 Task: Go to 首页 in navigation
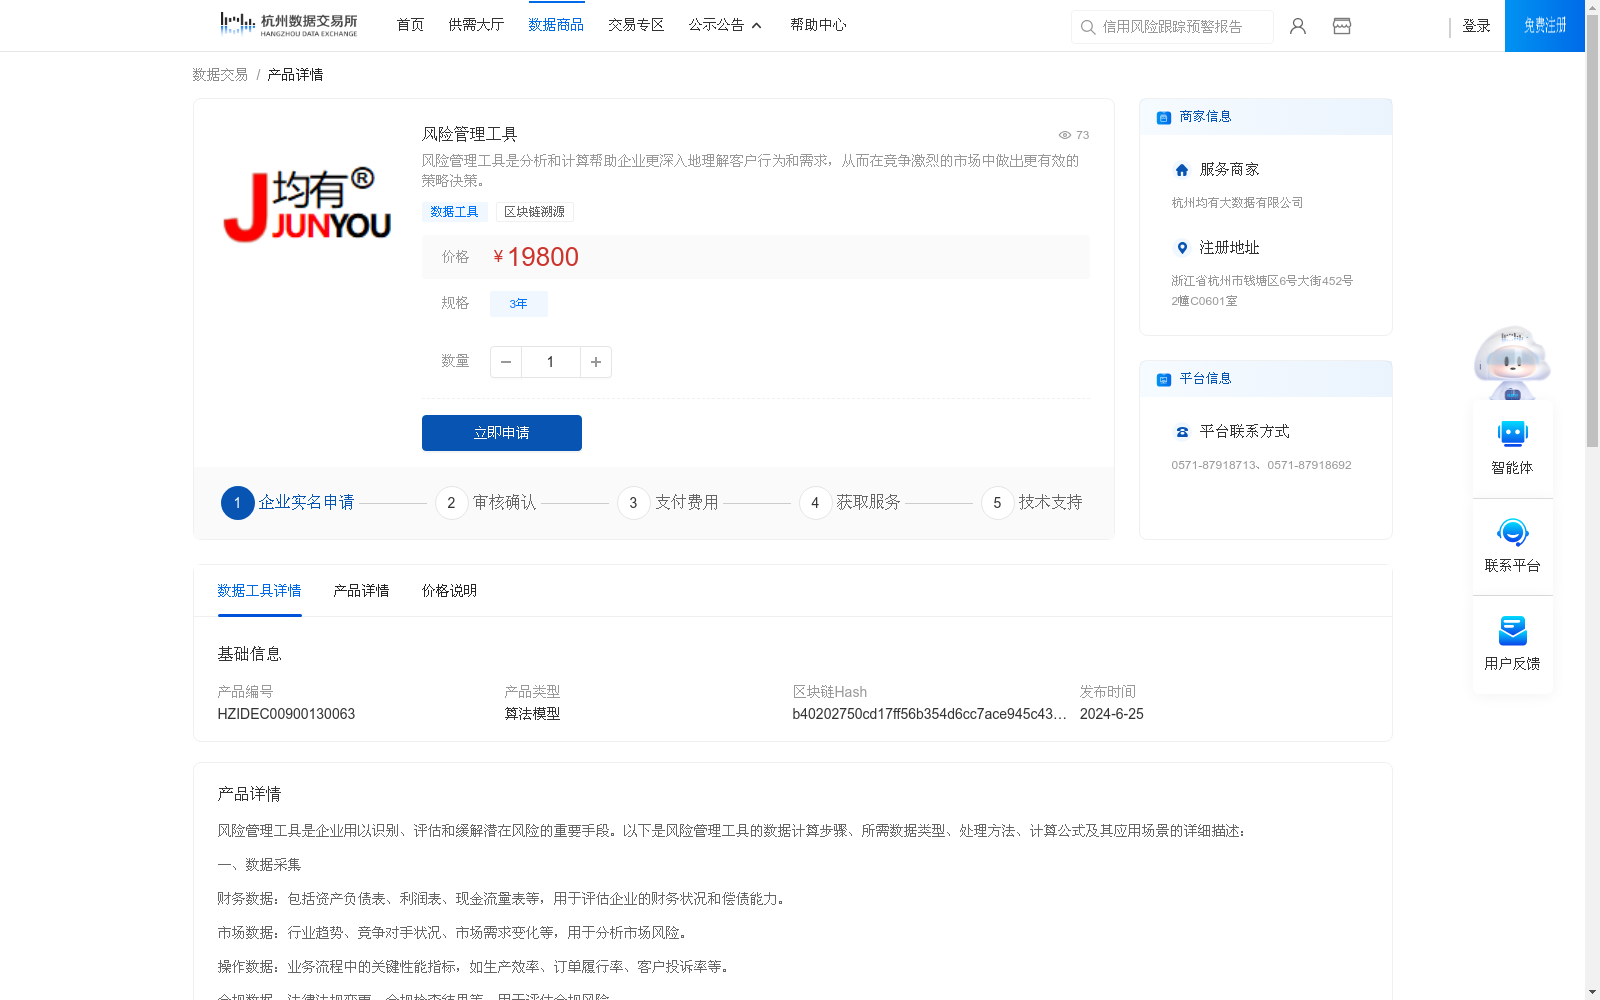click(410, 25)
